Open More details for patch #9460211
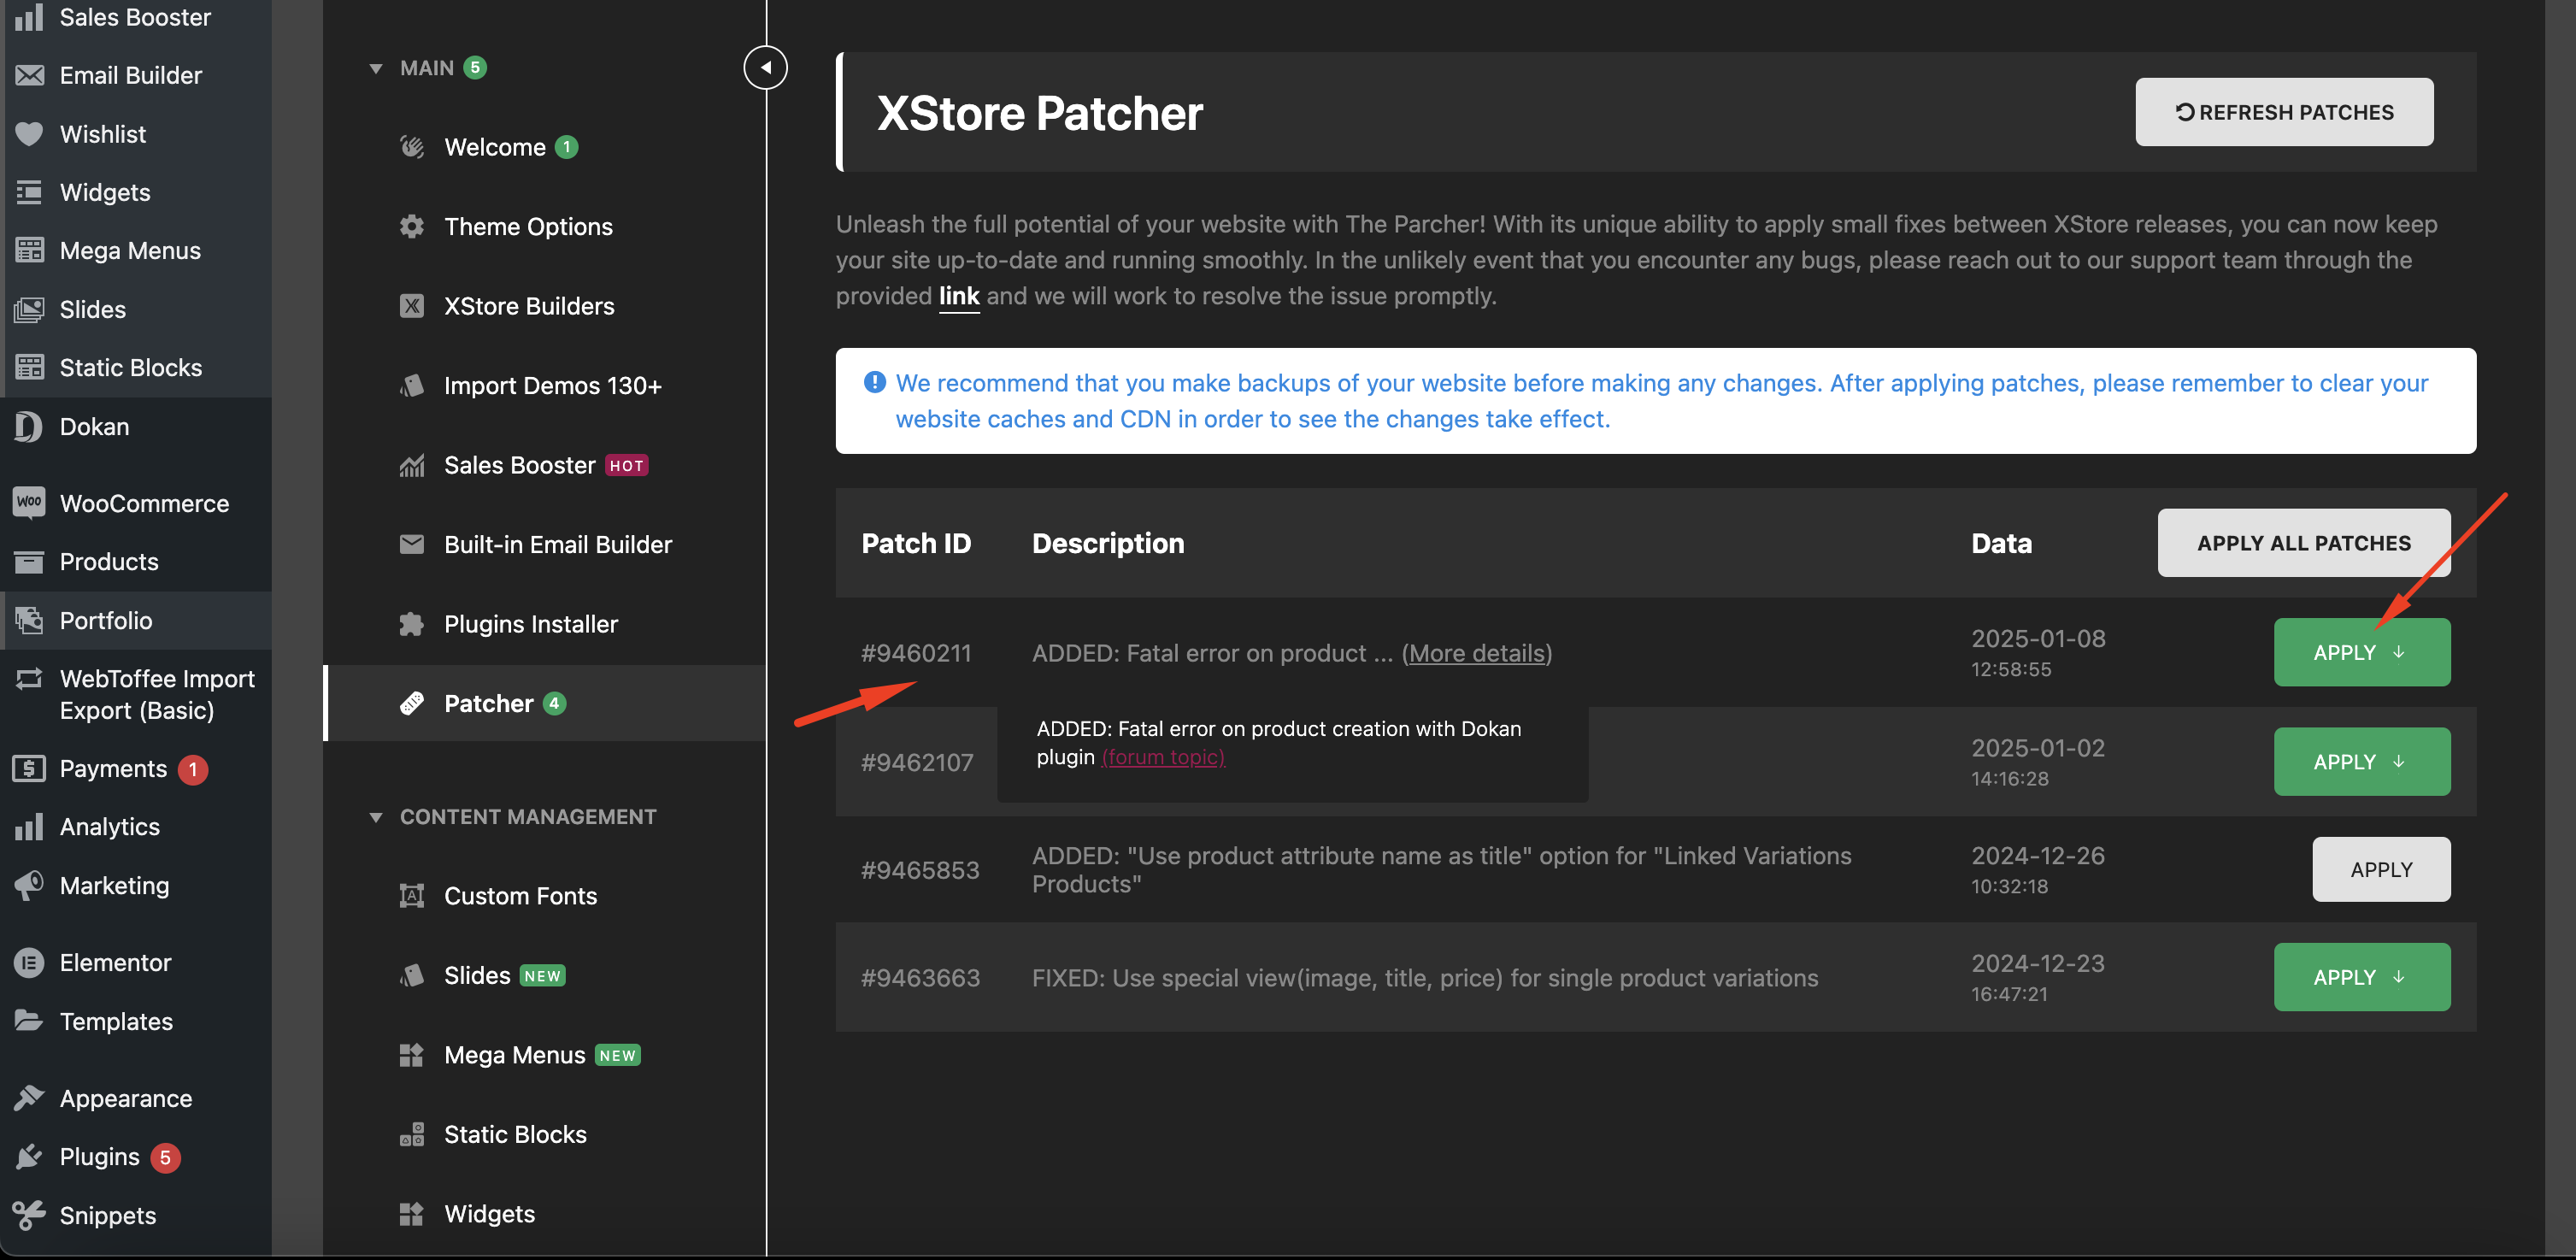2576x1260 pixels. pyautogui.click(x=1477, y=653)
